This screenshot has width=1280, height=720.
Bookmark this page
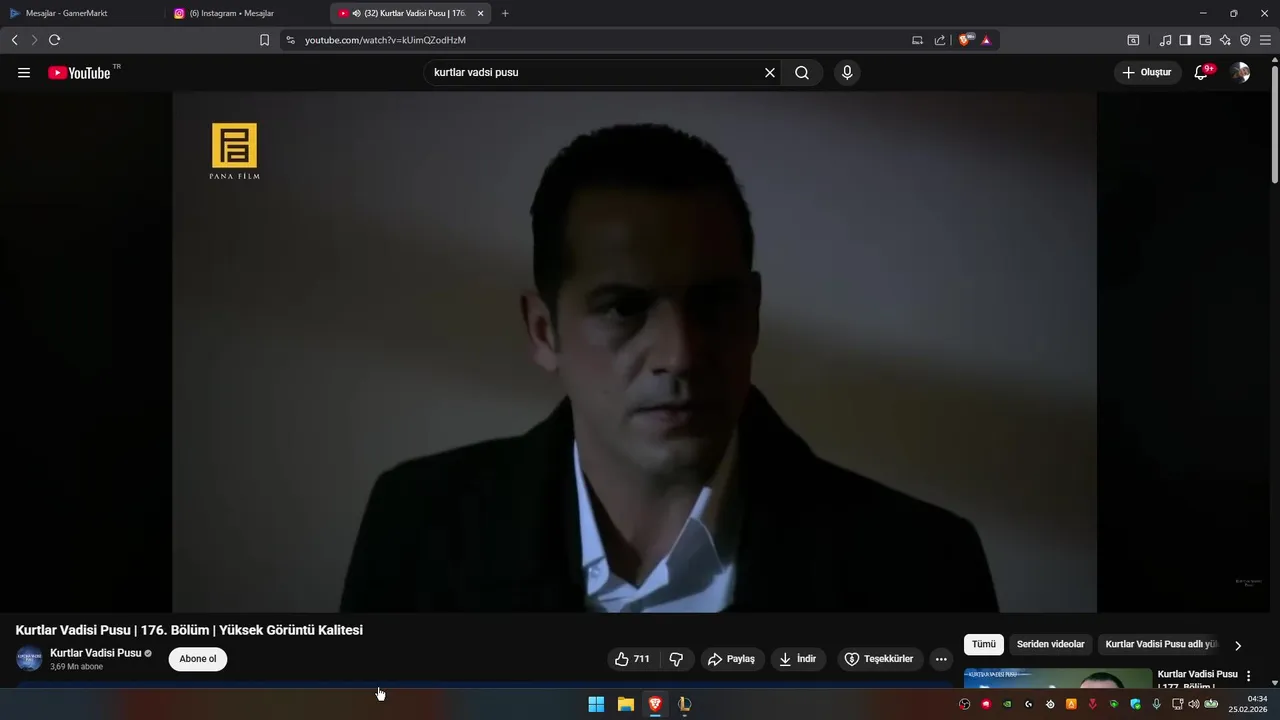tap(264, 40)
